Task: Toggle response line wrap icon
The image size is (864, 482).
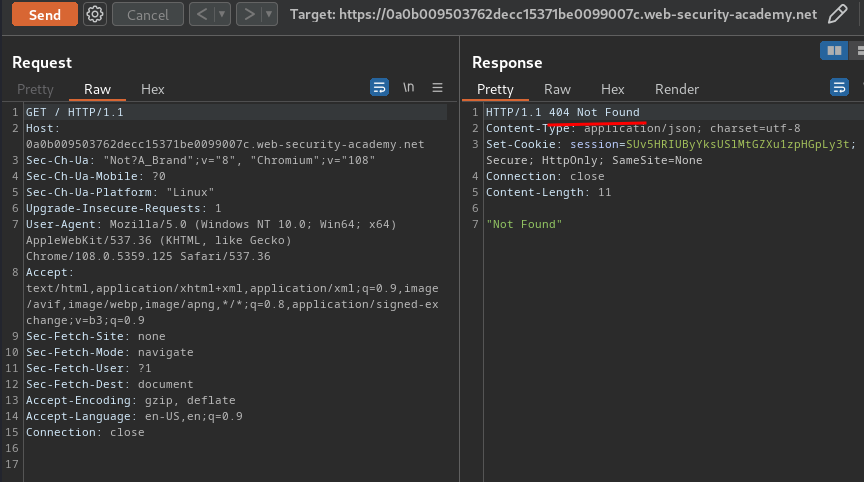Action: pos(839,87)
